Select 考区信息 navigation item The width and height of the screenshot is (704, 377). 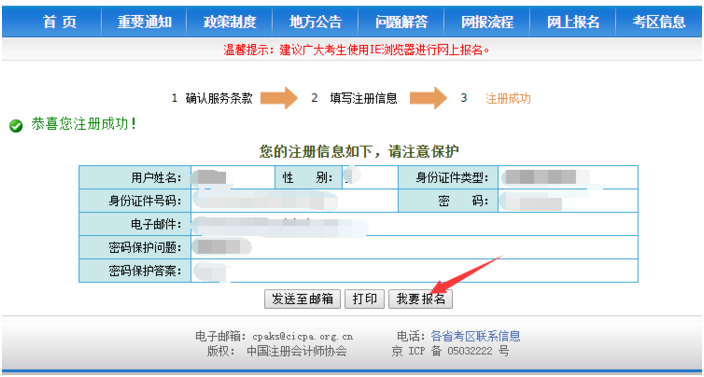(x=659, y=22)
